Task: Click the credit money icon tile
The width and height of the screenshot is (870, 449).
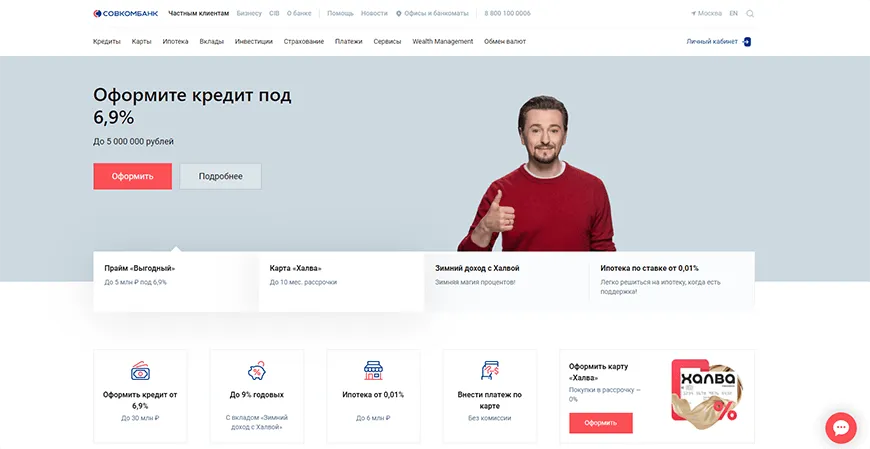Action: (140, 371)
